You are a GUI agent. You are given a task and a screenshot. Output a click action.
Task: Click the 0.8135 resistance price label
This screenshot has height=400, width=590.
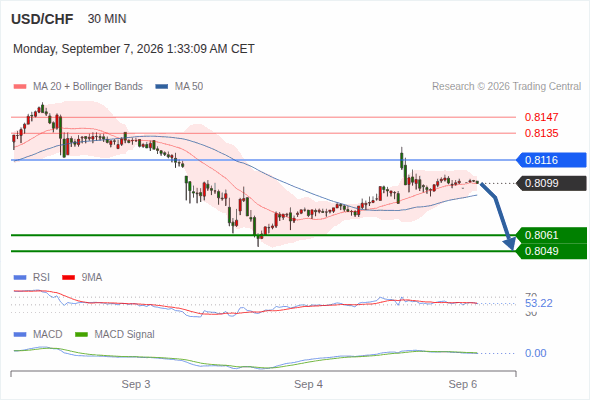pos(541,133)
